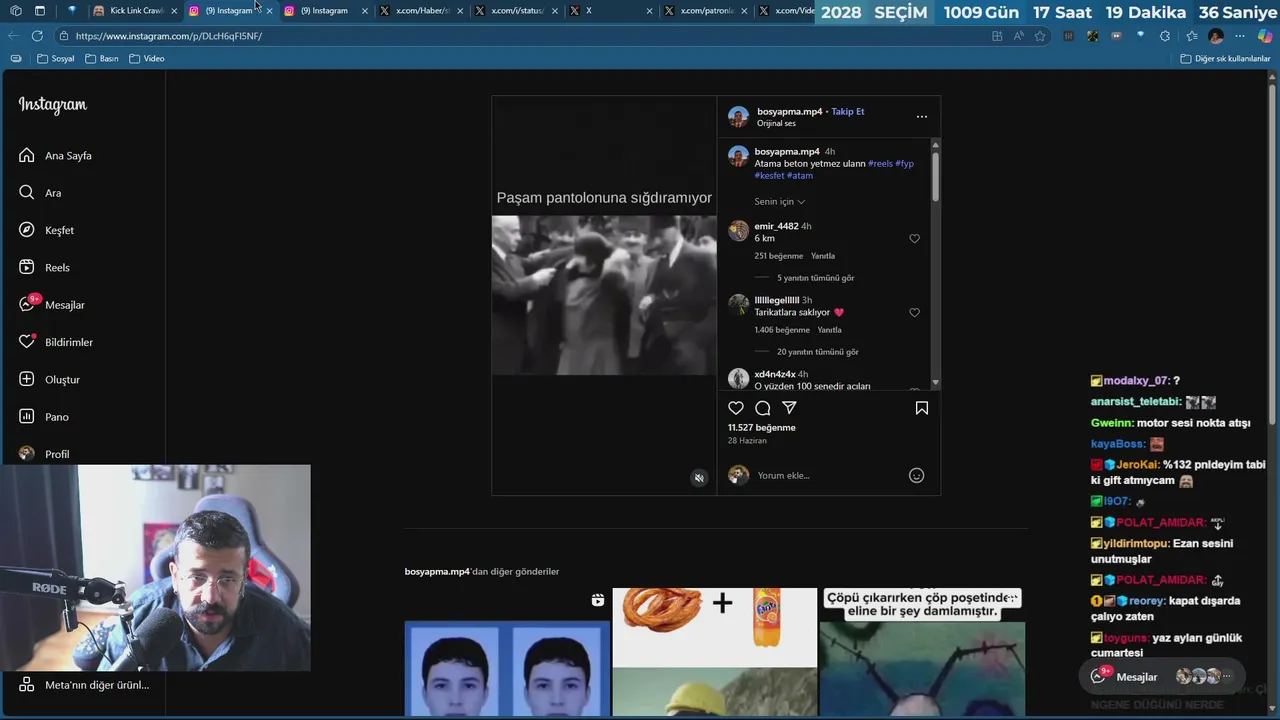Reply to emir_4482's comment with Yanıtla
This screenshot has height=720, width=1280.
click(x=822, y=256)
